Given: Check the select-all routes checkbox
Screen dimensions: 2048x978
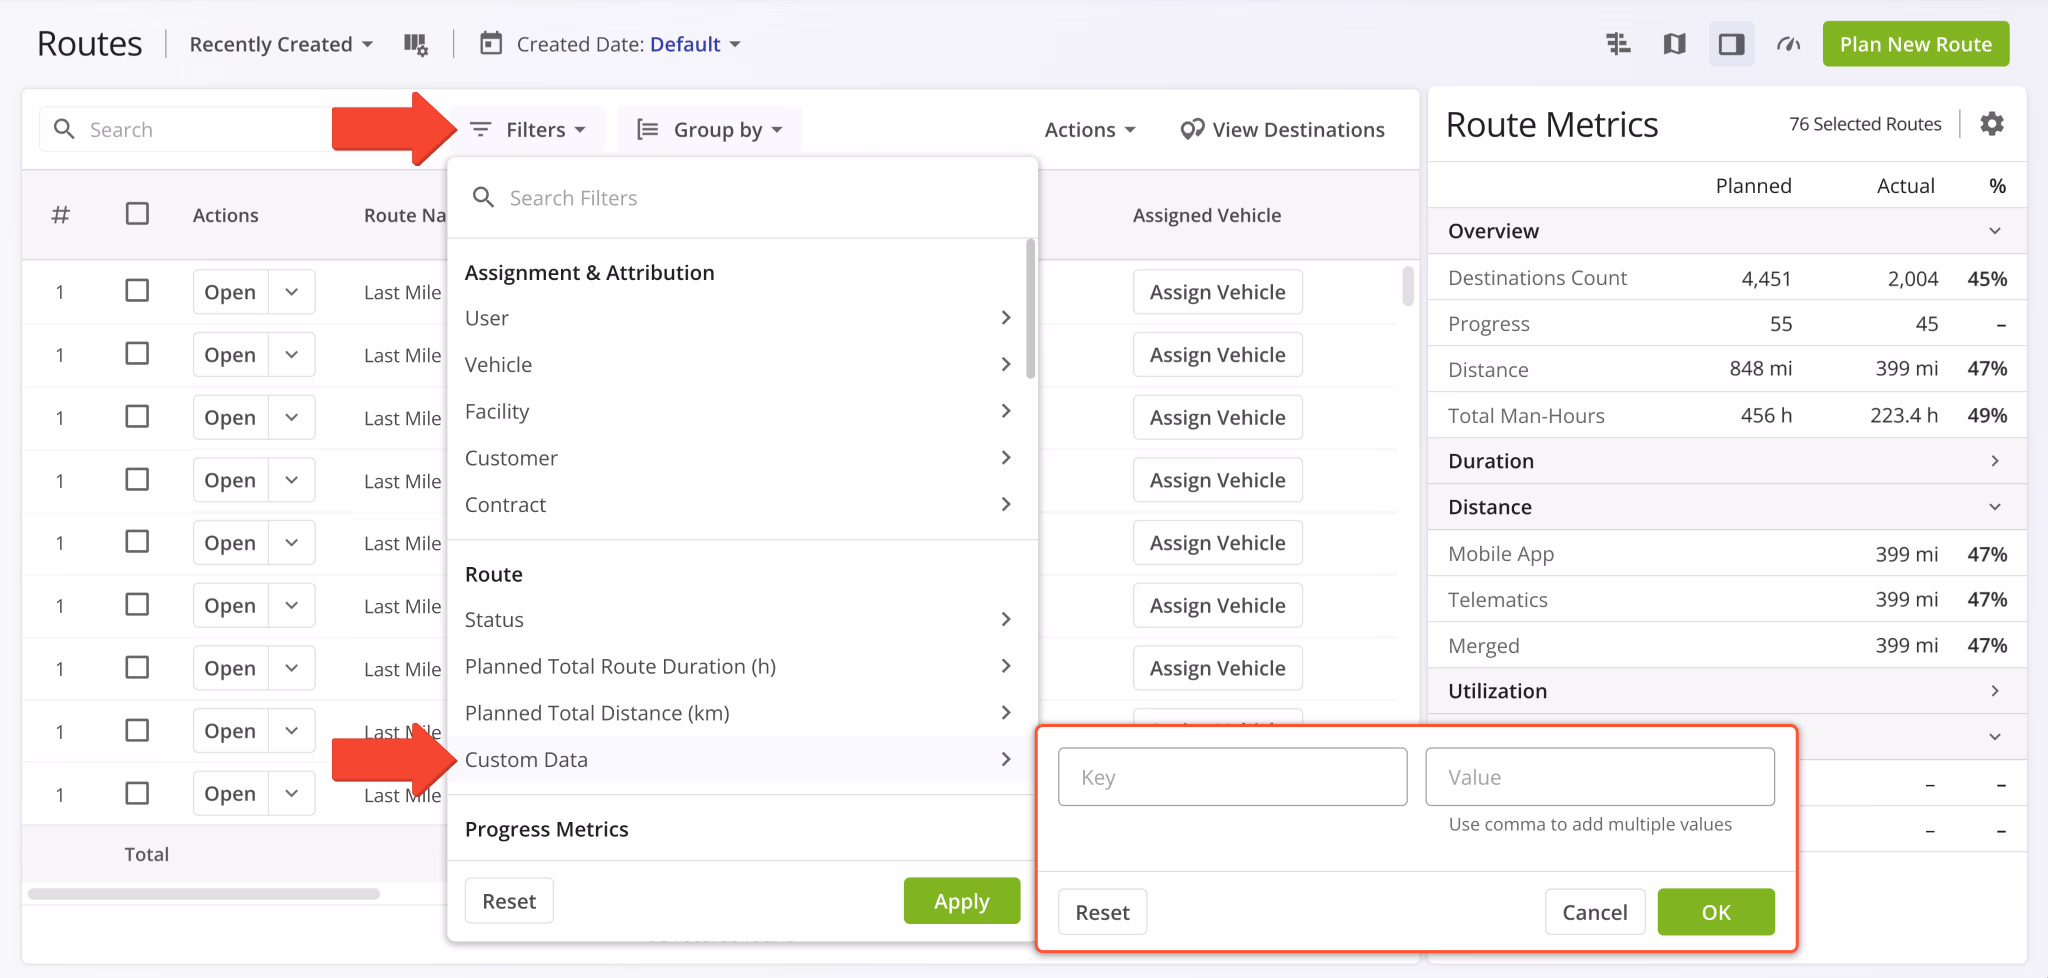Looking at the screenshot, I should tap(137, 213).
